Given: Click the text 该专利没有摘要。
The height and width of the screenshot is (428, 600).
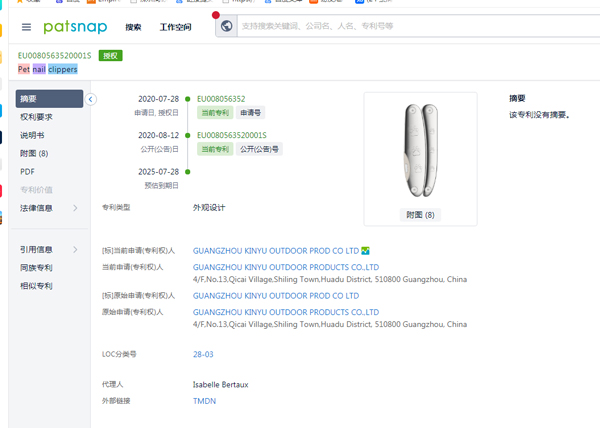Looking at the screenshot, I should (539, 115).
